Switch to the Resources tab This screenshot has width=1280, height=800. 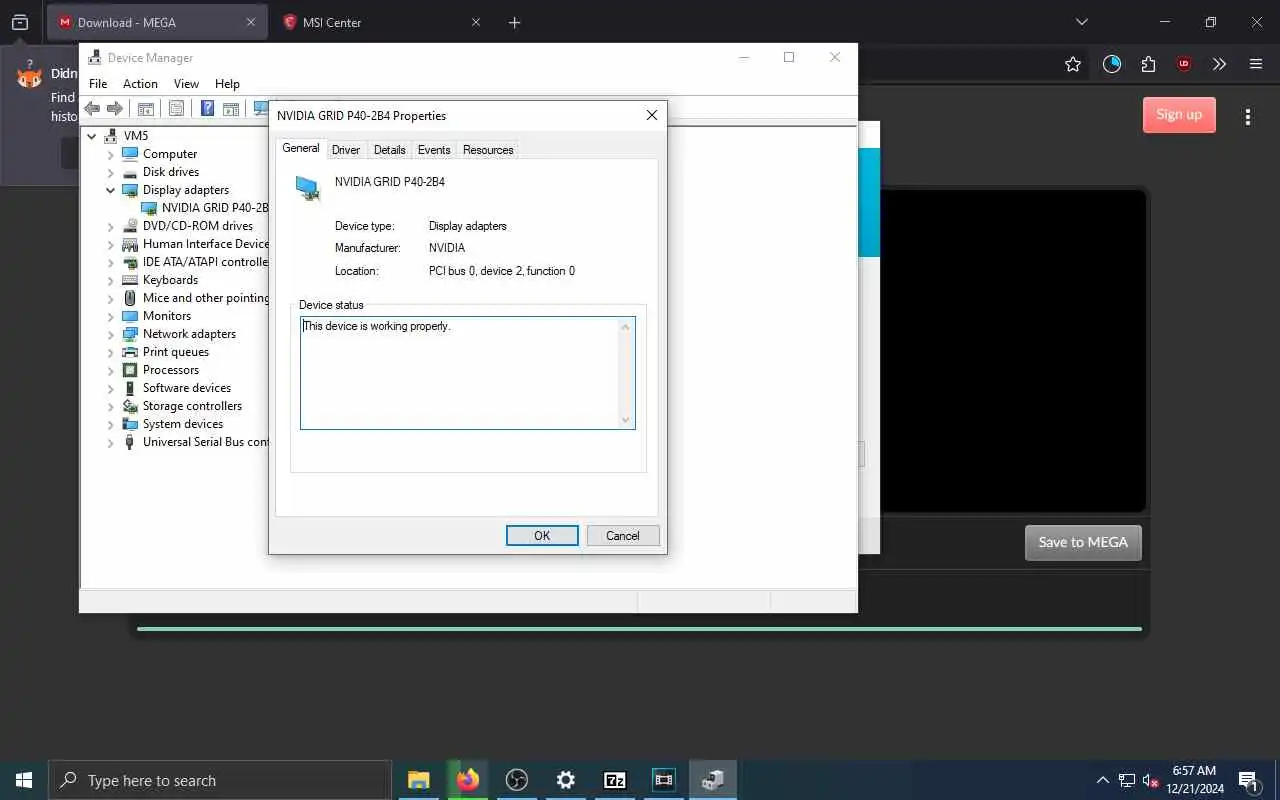coord(488,150)
